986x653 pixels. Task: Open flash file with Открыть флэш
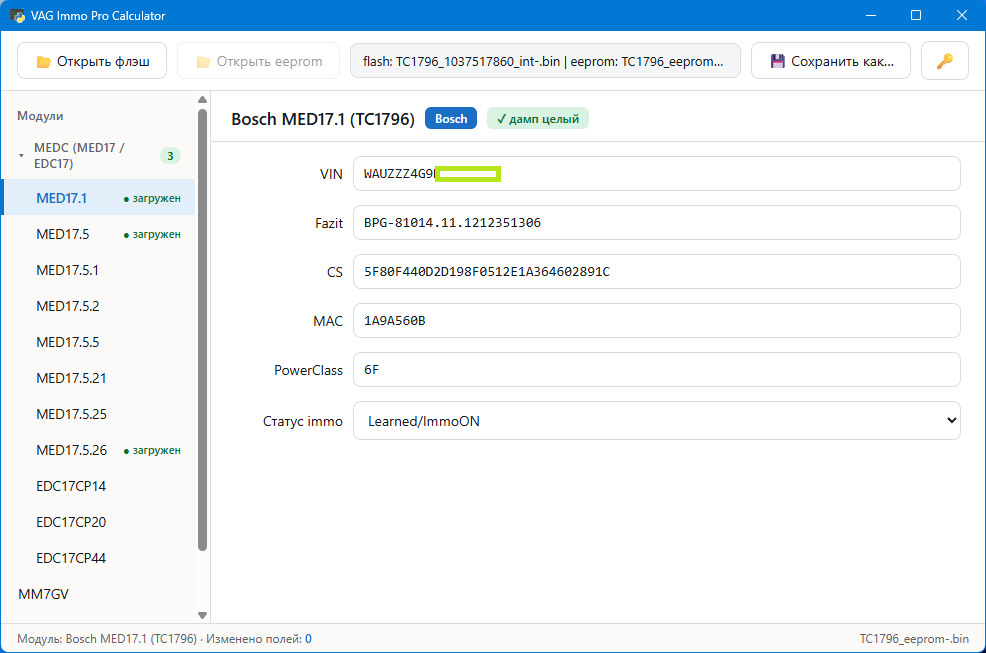pos(92,61)
